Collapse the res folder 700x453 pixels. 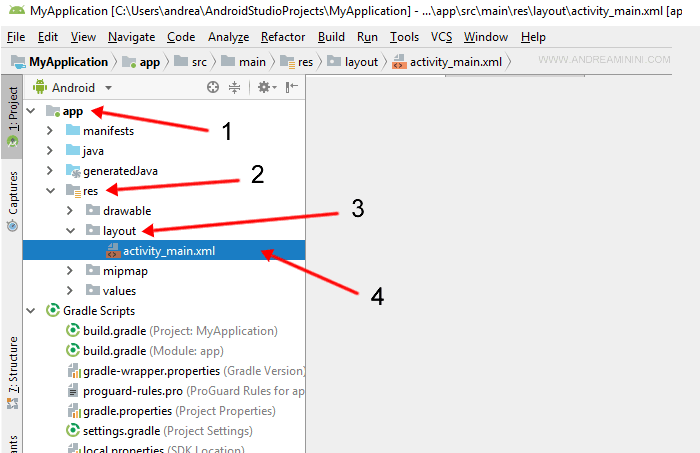pyautogui.click(x=50, y=191)
